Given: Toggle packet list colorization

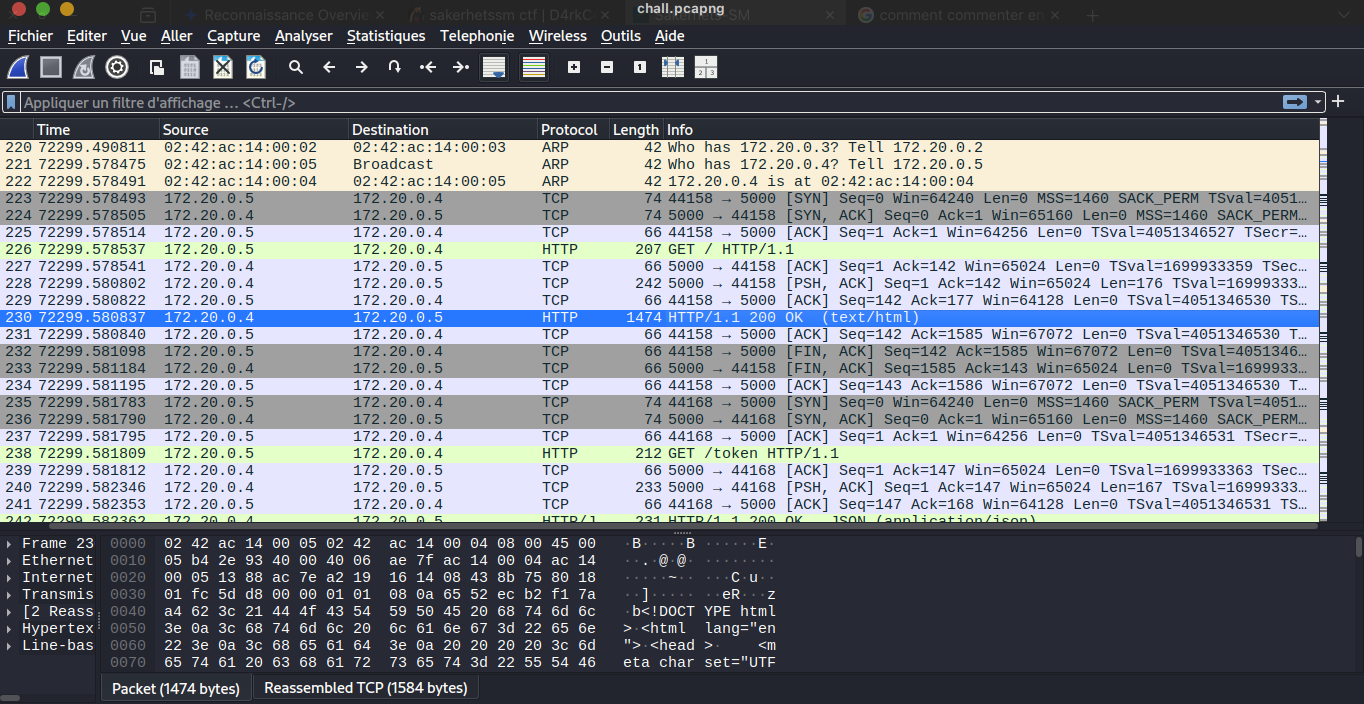Looking at the screenshot, I should [x=534, y=67].
